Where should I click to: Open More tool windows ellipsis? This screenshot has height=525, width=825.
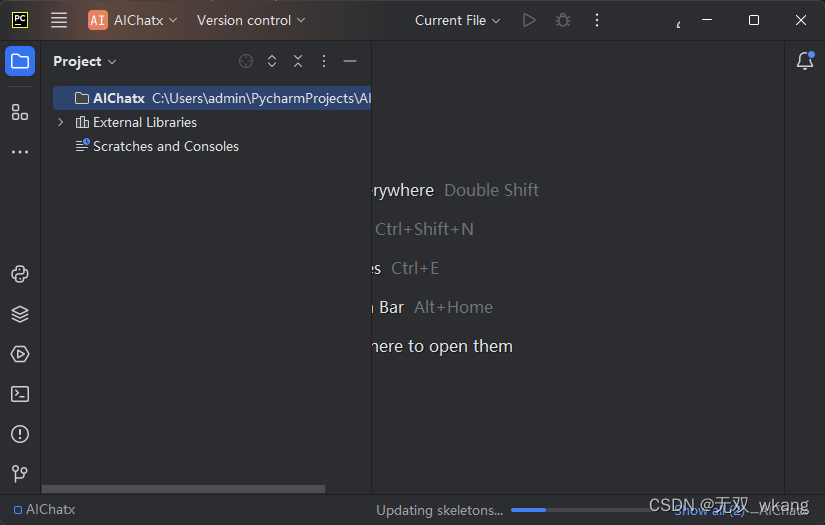coord(20,152)
